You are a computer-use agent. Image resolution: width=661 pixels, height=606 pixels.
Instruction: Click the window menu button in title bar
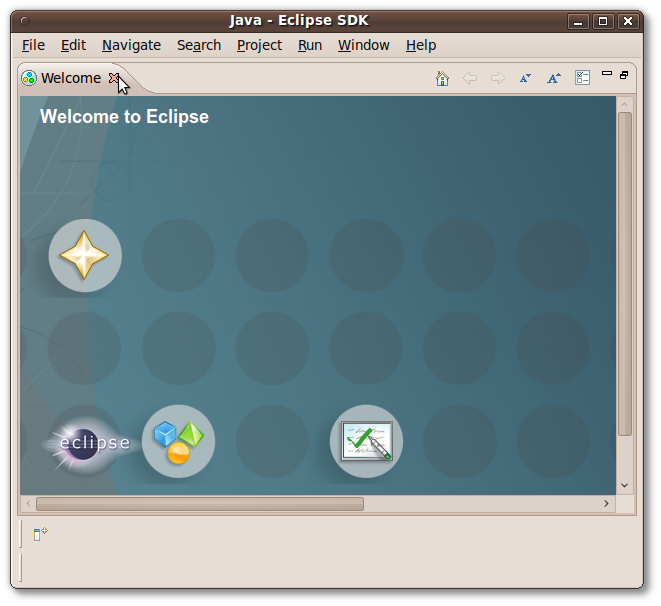click(25, 21)
